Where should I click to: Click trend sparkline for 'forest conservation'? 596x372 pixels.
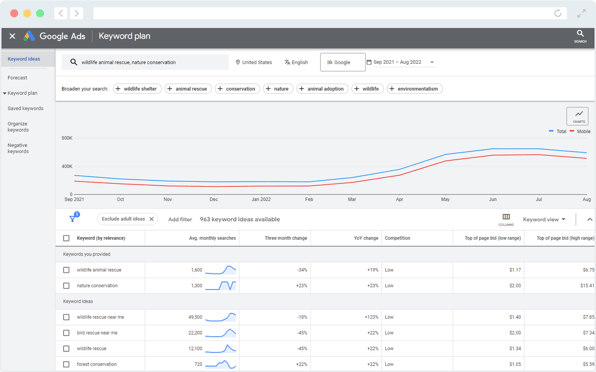tap(220, 364)
